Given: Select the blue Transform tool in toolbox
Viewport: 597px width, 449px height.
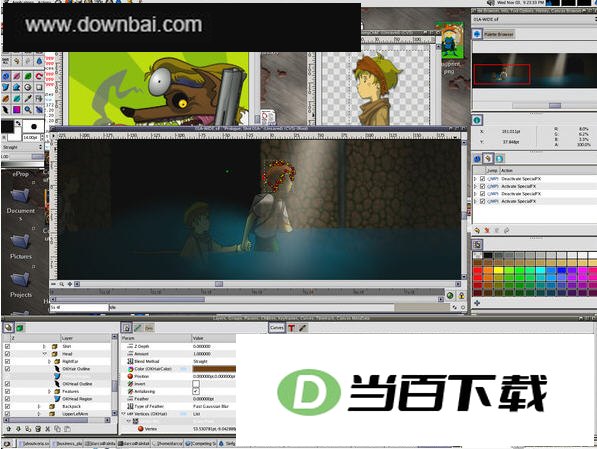Looking at the screenshot, I should click(x=6, y=76).
